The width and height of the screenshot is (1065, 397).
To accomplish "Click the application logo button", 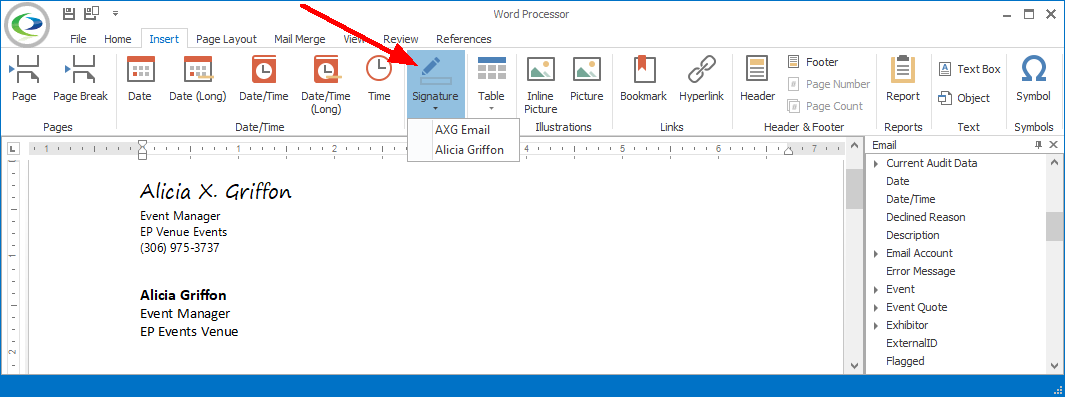I will (x=26, y=24).
